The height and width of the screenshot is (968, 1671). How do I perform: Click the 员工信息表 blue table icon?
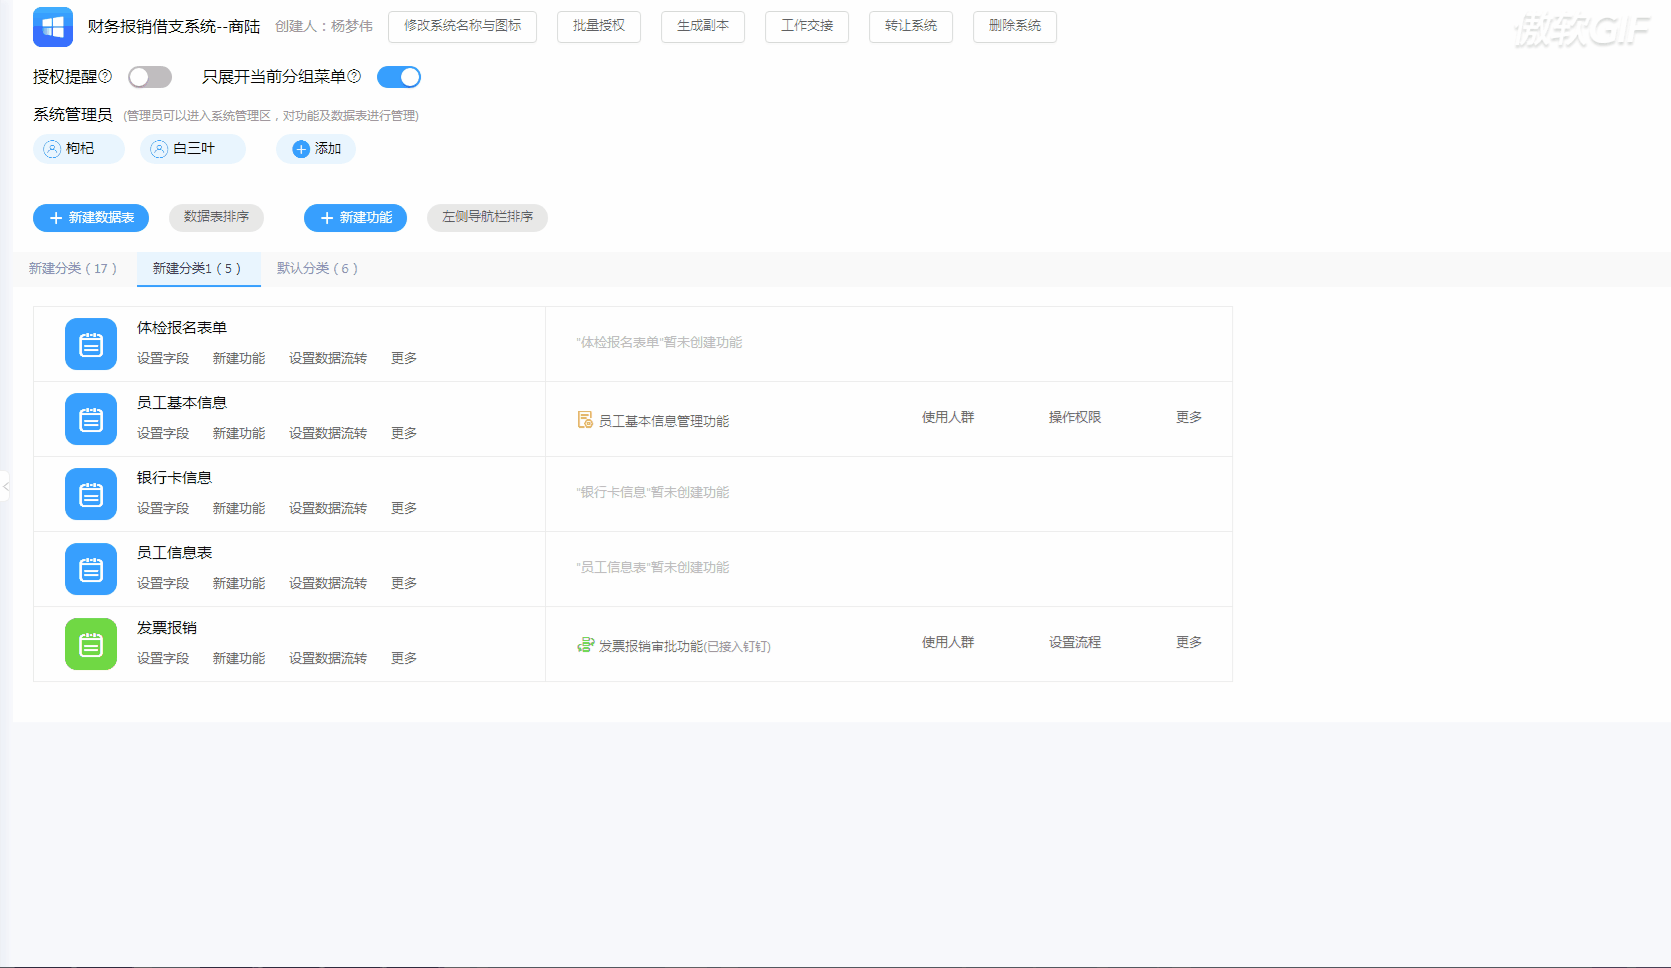click(90, 568)
